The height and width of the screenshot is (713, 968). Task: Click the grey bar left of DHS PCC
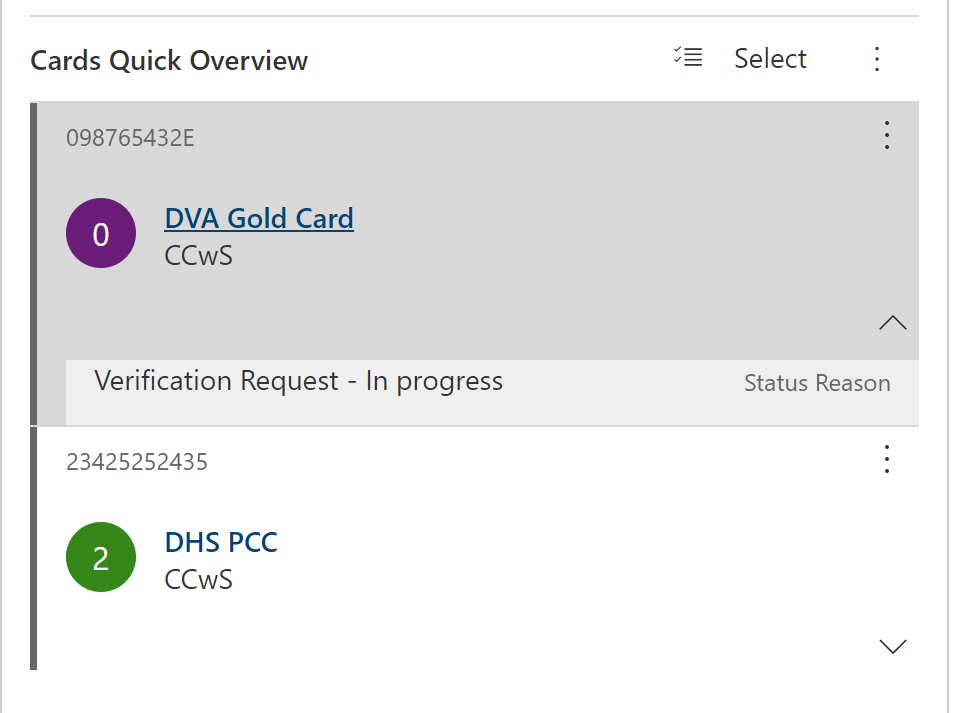pos(34,548)
